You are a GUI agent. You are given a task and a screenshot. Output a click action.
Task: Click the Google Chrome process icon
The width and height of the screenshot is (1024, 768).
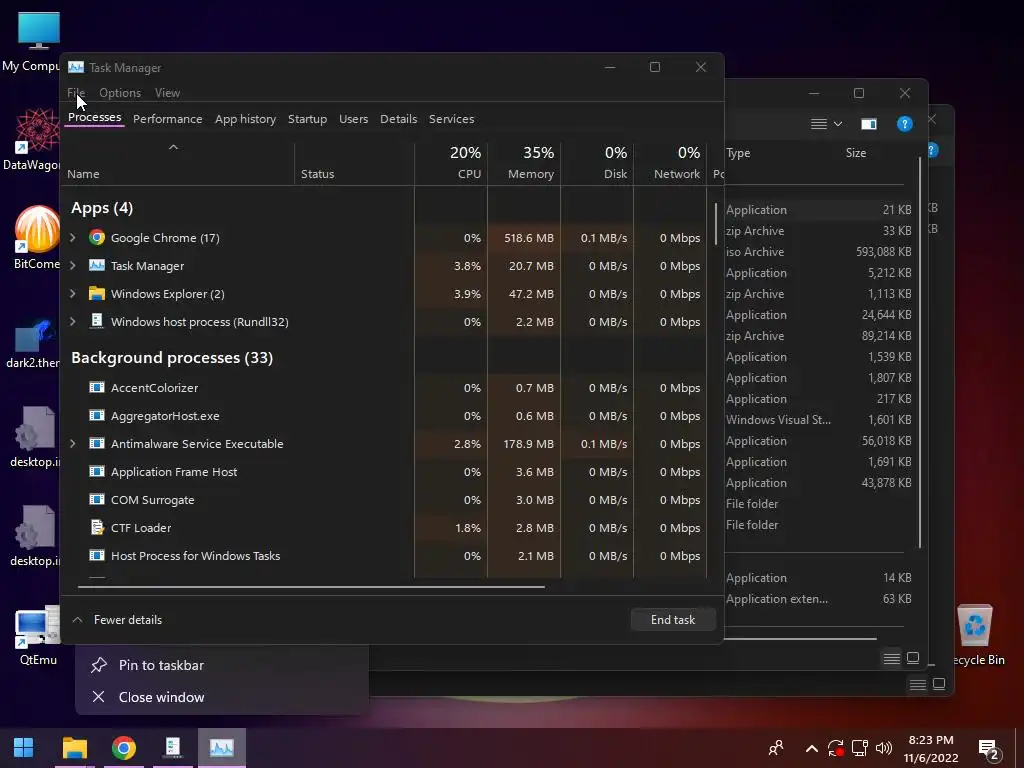pos(97,238)
